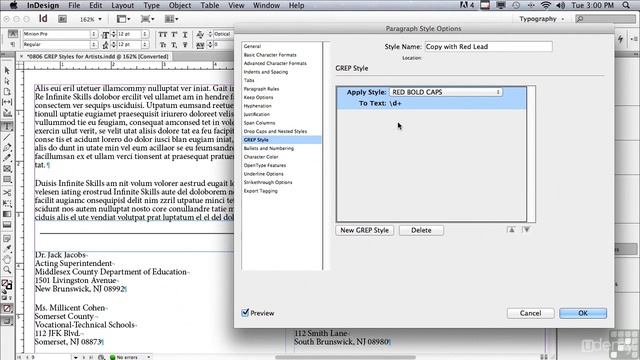Click the Underline icon
This screenshot has height=360, width=640.
coord(185,34)
